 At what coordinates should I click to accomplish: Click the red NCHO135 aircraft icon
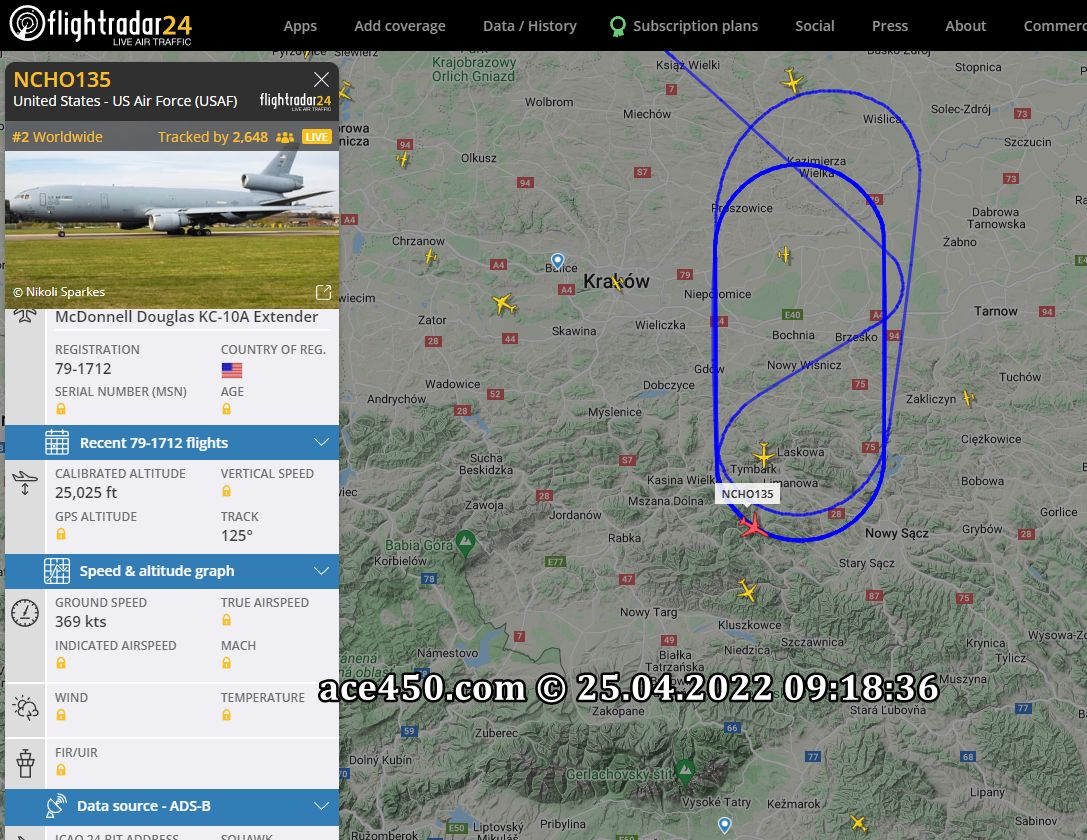pos(753,525)
